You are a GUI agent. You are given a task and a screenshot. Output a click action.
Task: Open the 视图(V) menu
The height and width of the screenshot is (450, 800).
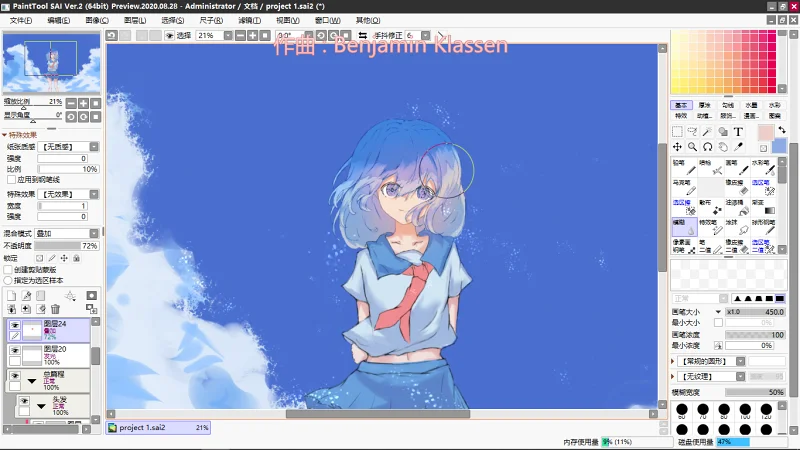click(x=288, y=20)
